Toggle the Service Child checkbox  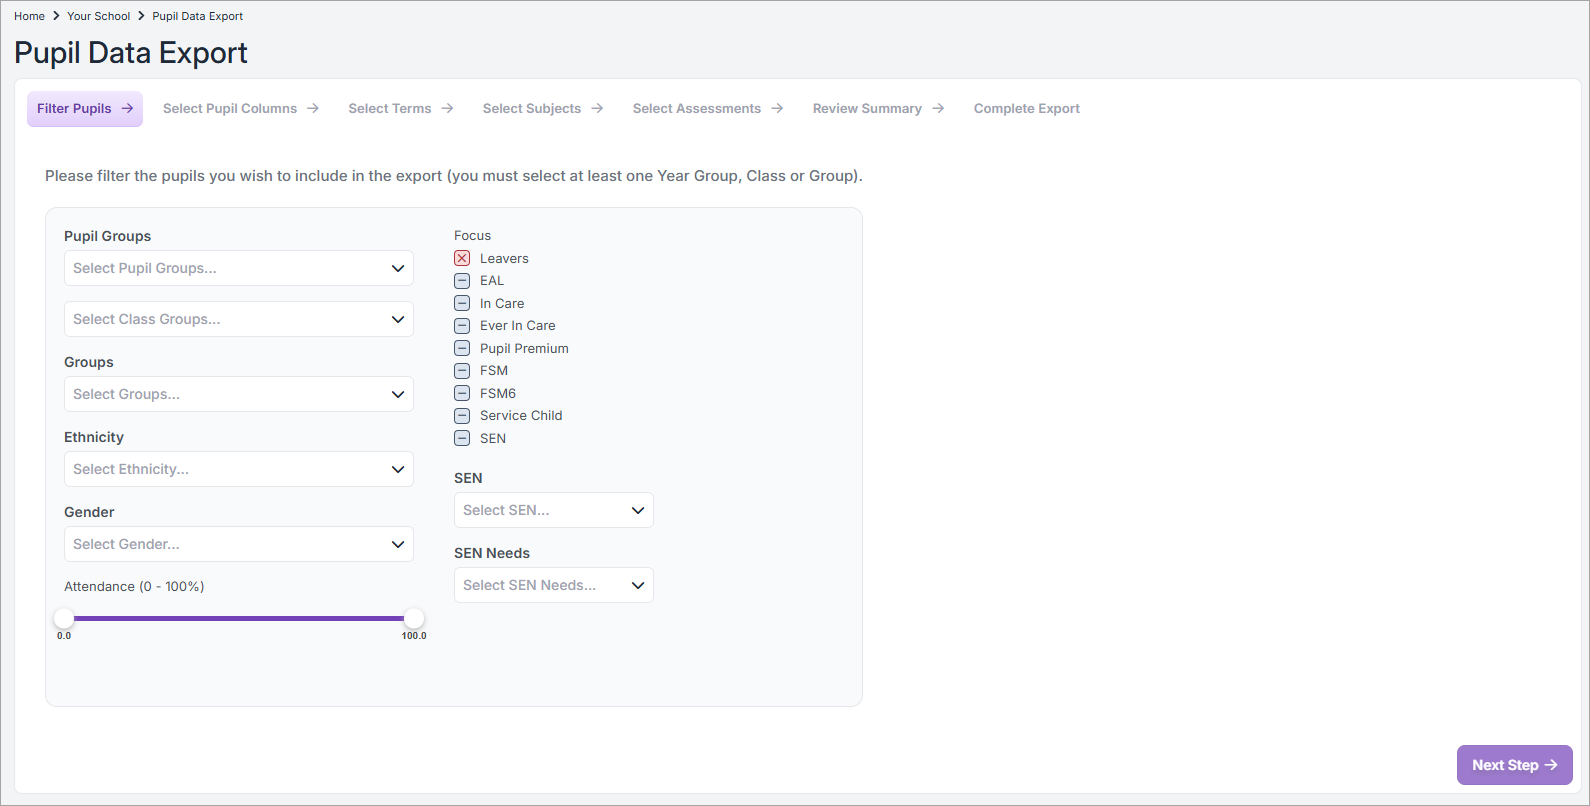(462, 416)
